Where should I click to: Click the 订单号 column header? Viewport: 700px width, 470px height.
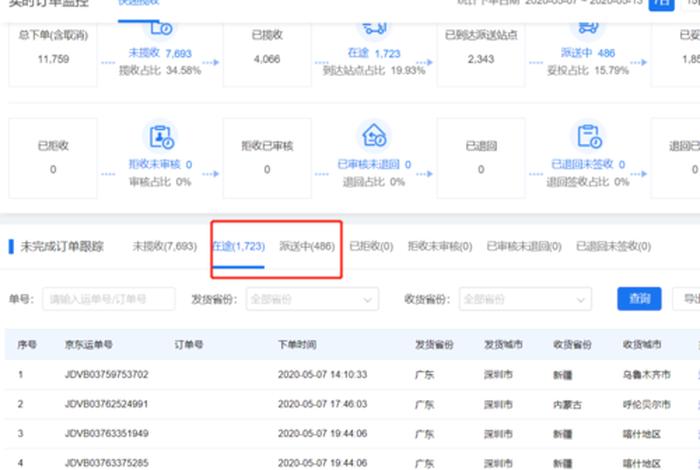pyautogui.click(x=189, y=345)
